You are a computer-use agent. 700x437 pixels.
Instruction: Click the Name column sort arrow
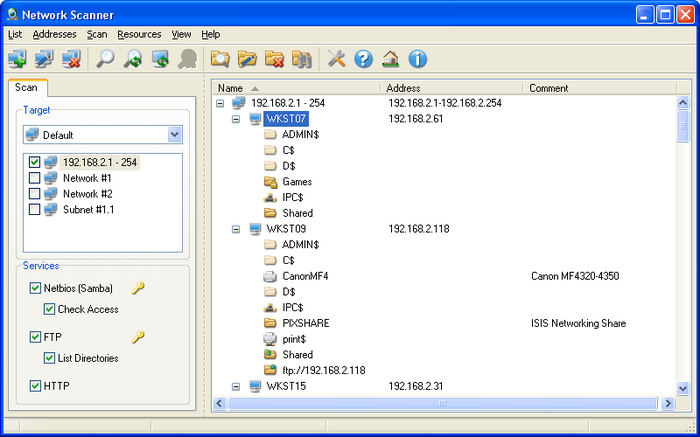[x=255, y=88]
